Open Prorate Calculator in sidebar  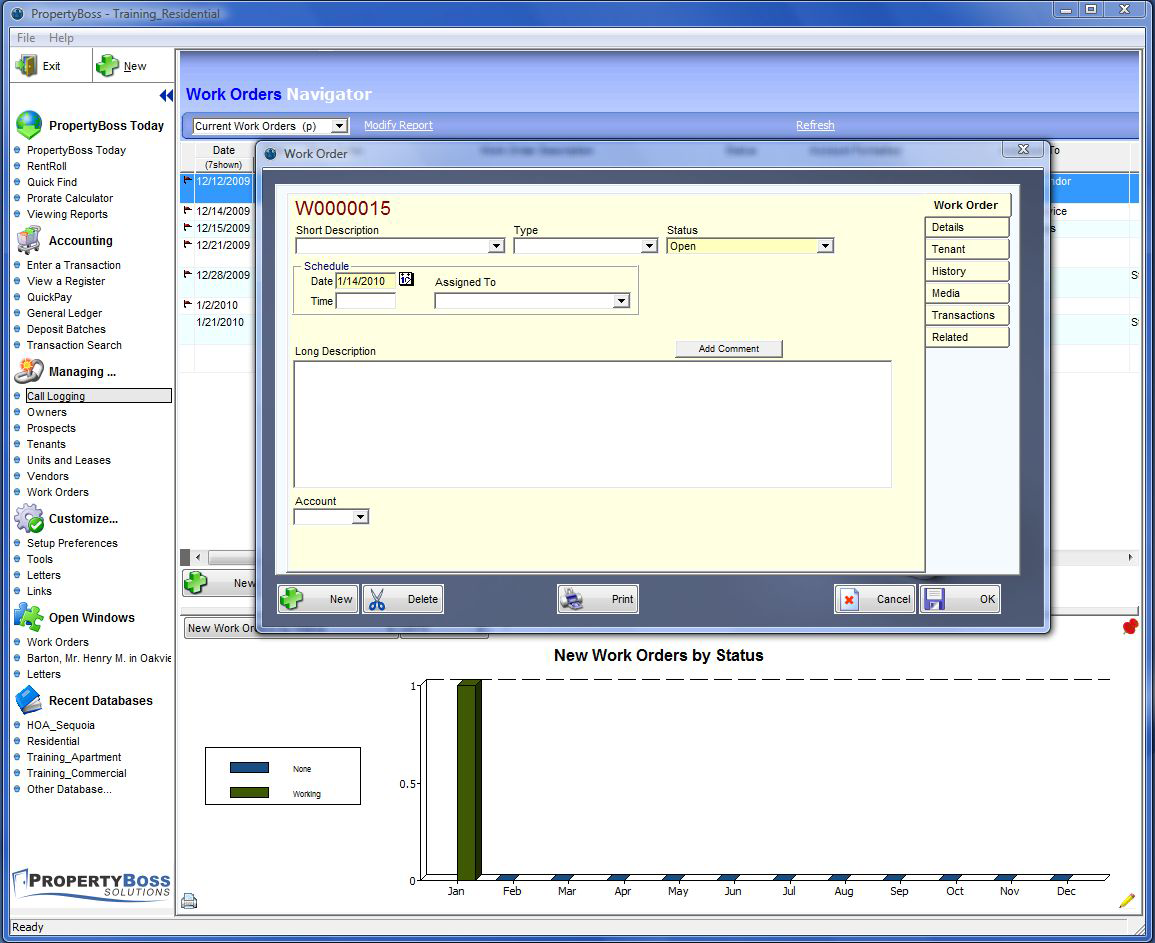coord(70,198)
